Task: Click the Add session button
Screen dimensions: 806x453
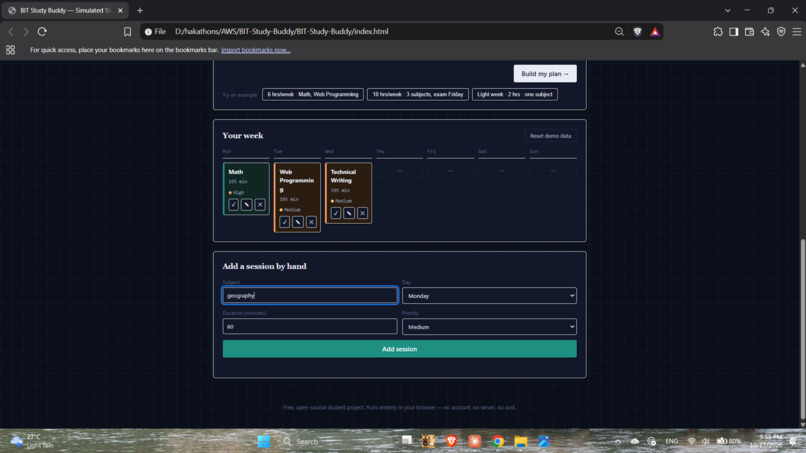Action: coord(399,349)
